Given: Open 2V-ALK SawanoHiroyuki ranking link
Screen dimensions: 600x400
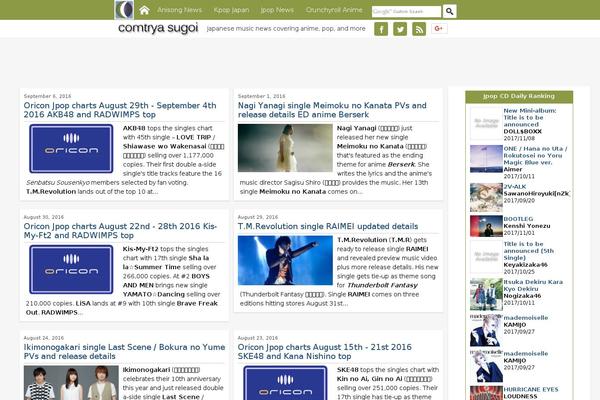Looking at the screenshot, I should coord(515,186).
